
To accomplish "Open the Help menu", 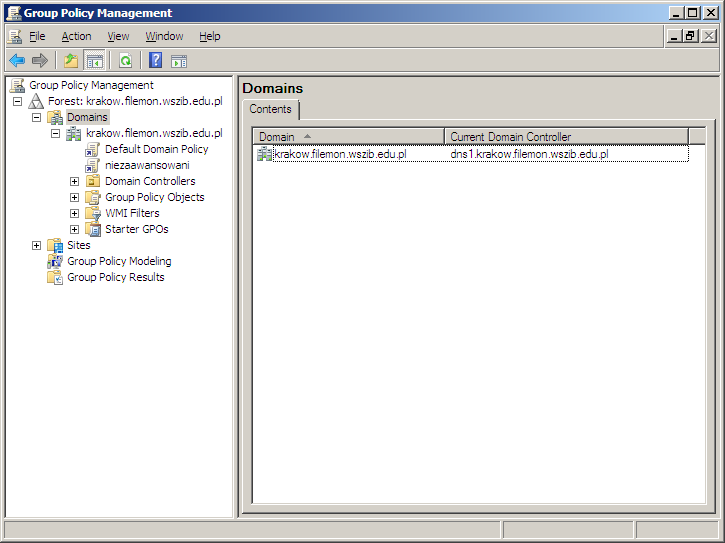I will 209,36.
